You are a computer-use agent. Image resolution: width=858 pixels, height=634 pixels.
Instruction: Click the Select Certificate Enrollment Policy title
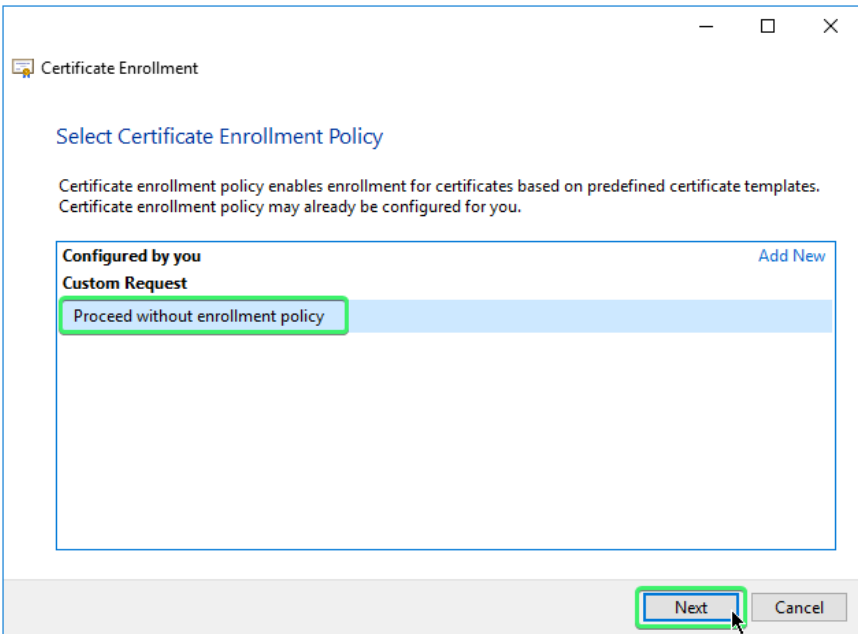(x=219, y=137)
